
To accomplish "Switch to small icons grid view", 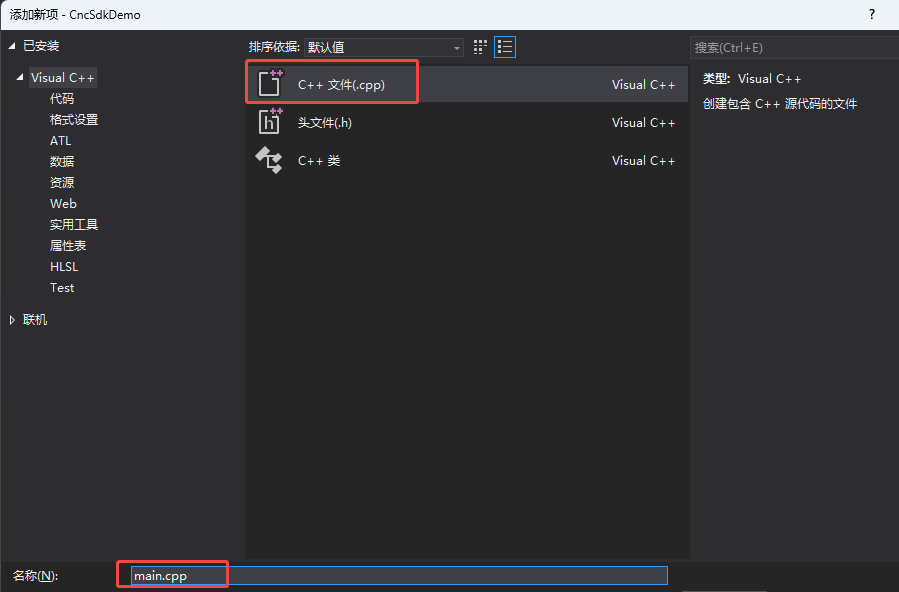I will tap(480, 47).
